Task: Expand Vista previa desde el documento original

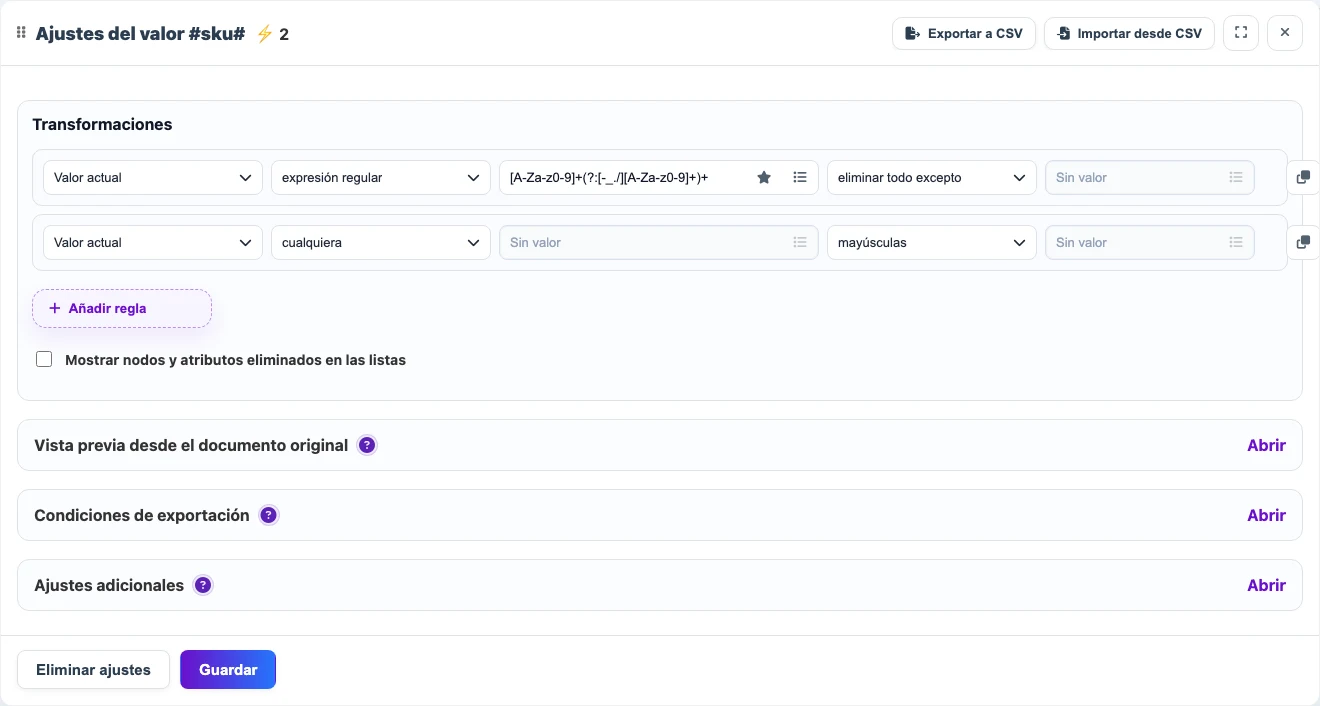Action: (x=1266, y=445)
